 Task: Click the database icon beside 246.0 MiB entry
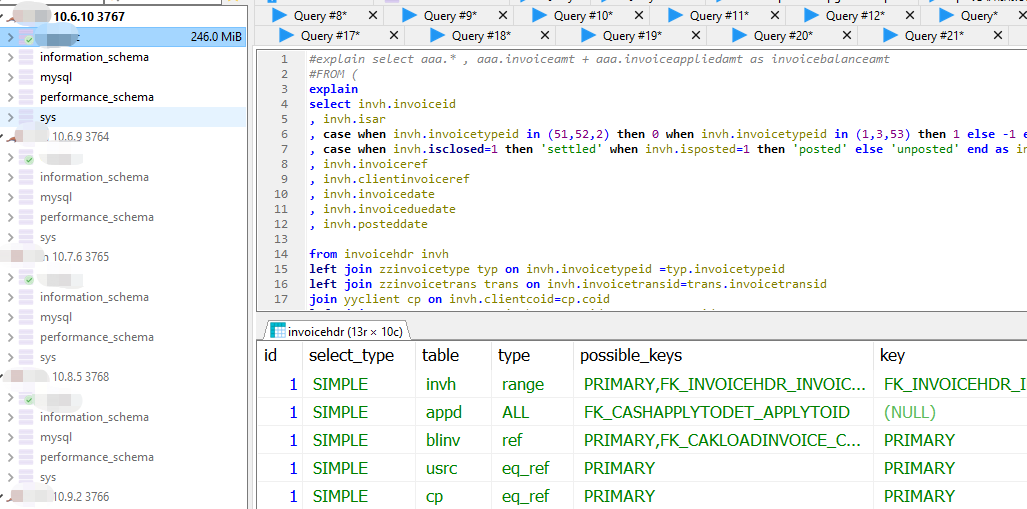(x=26, y=37)
